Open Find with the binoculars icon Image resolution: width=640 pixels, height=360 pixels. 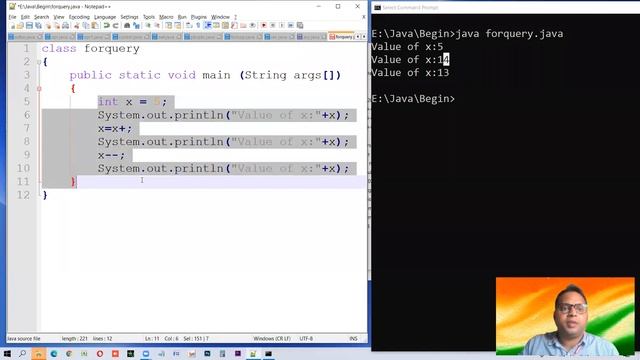point(127,25)
